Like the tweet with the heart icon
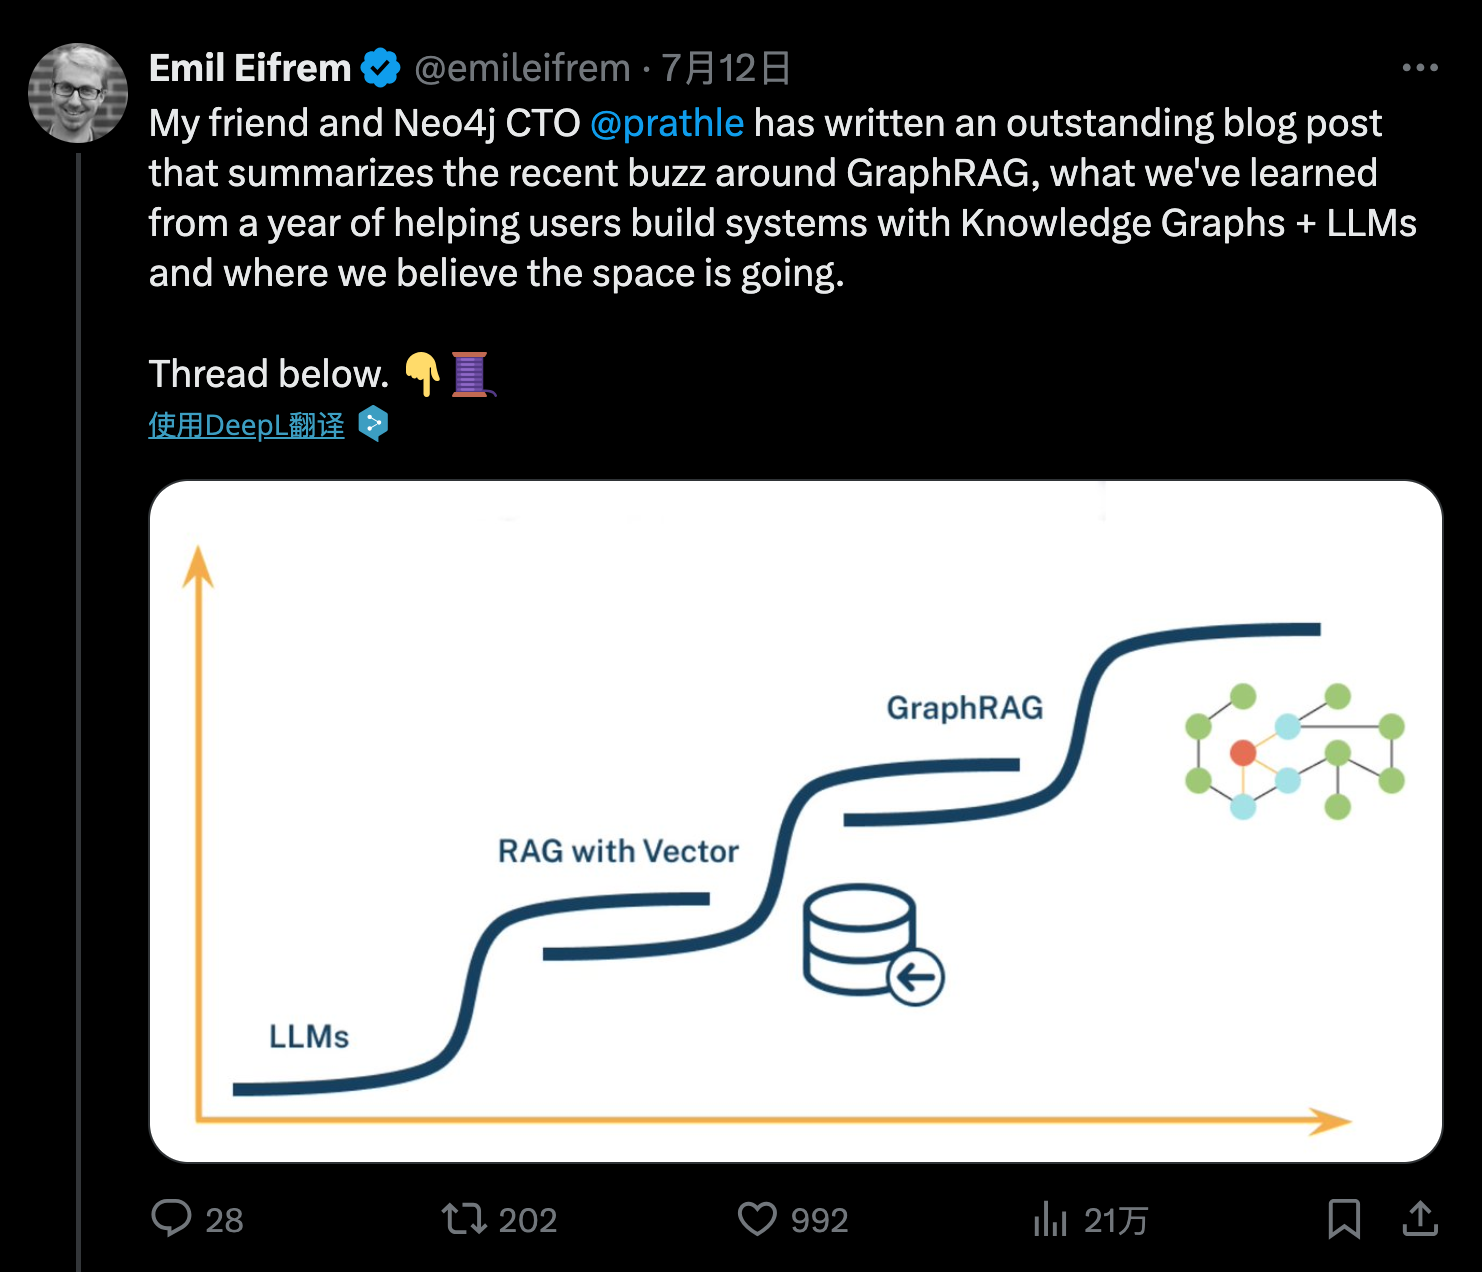Viewport: 1482px width, 1272px height. (x=757, y=1219)
